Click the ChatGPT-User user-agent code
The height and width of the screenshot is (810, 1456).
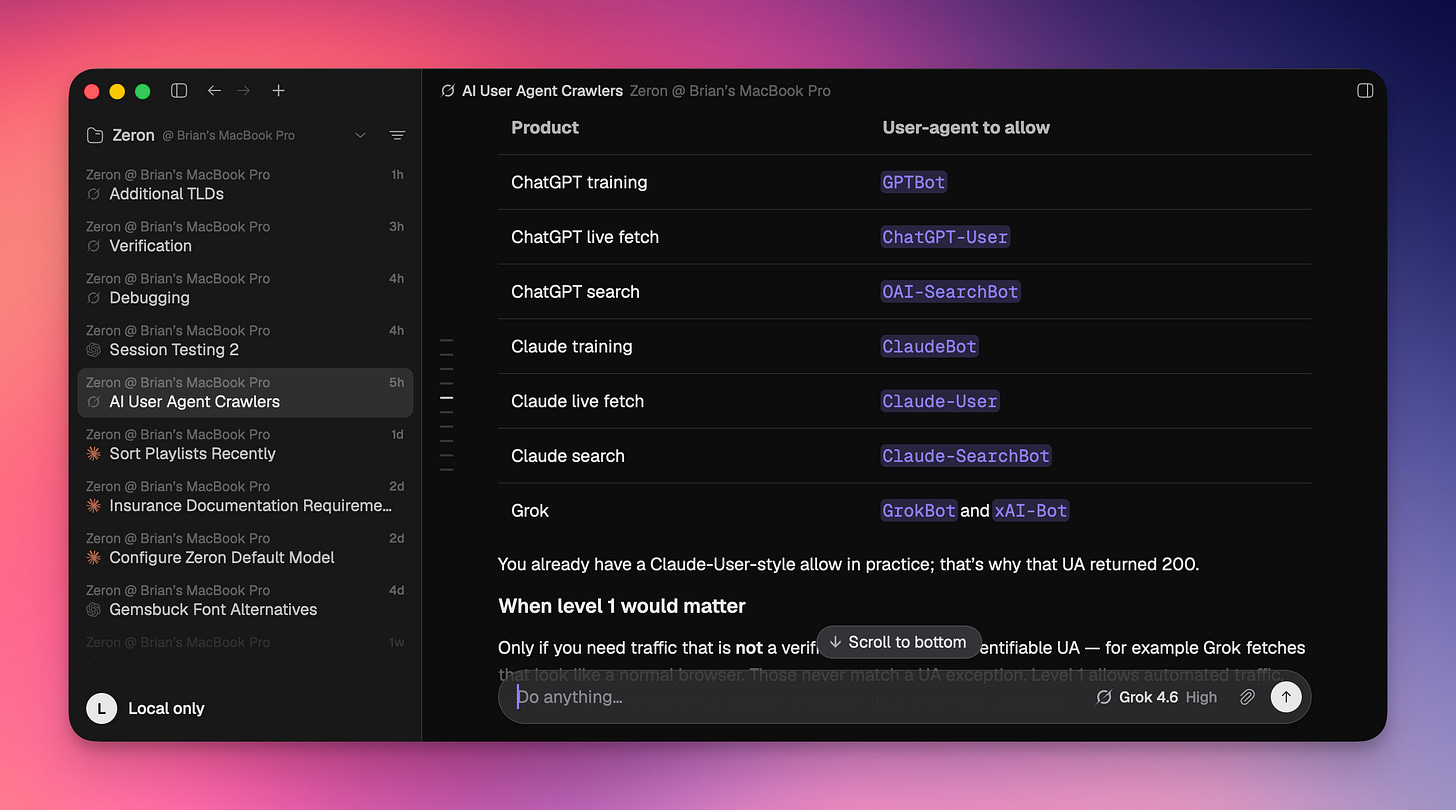click(946, 237)
